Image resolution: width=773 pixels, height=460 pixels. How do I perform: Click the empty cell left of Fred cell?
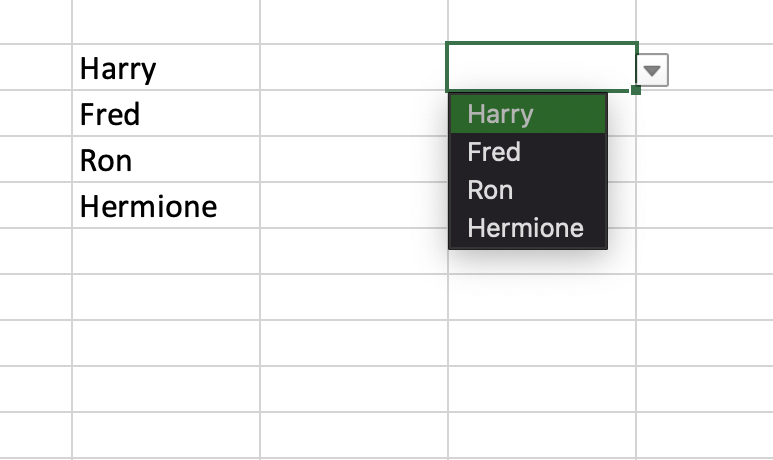[35, 114]
